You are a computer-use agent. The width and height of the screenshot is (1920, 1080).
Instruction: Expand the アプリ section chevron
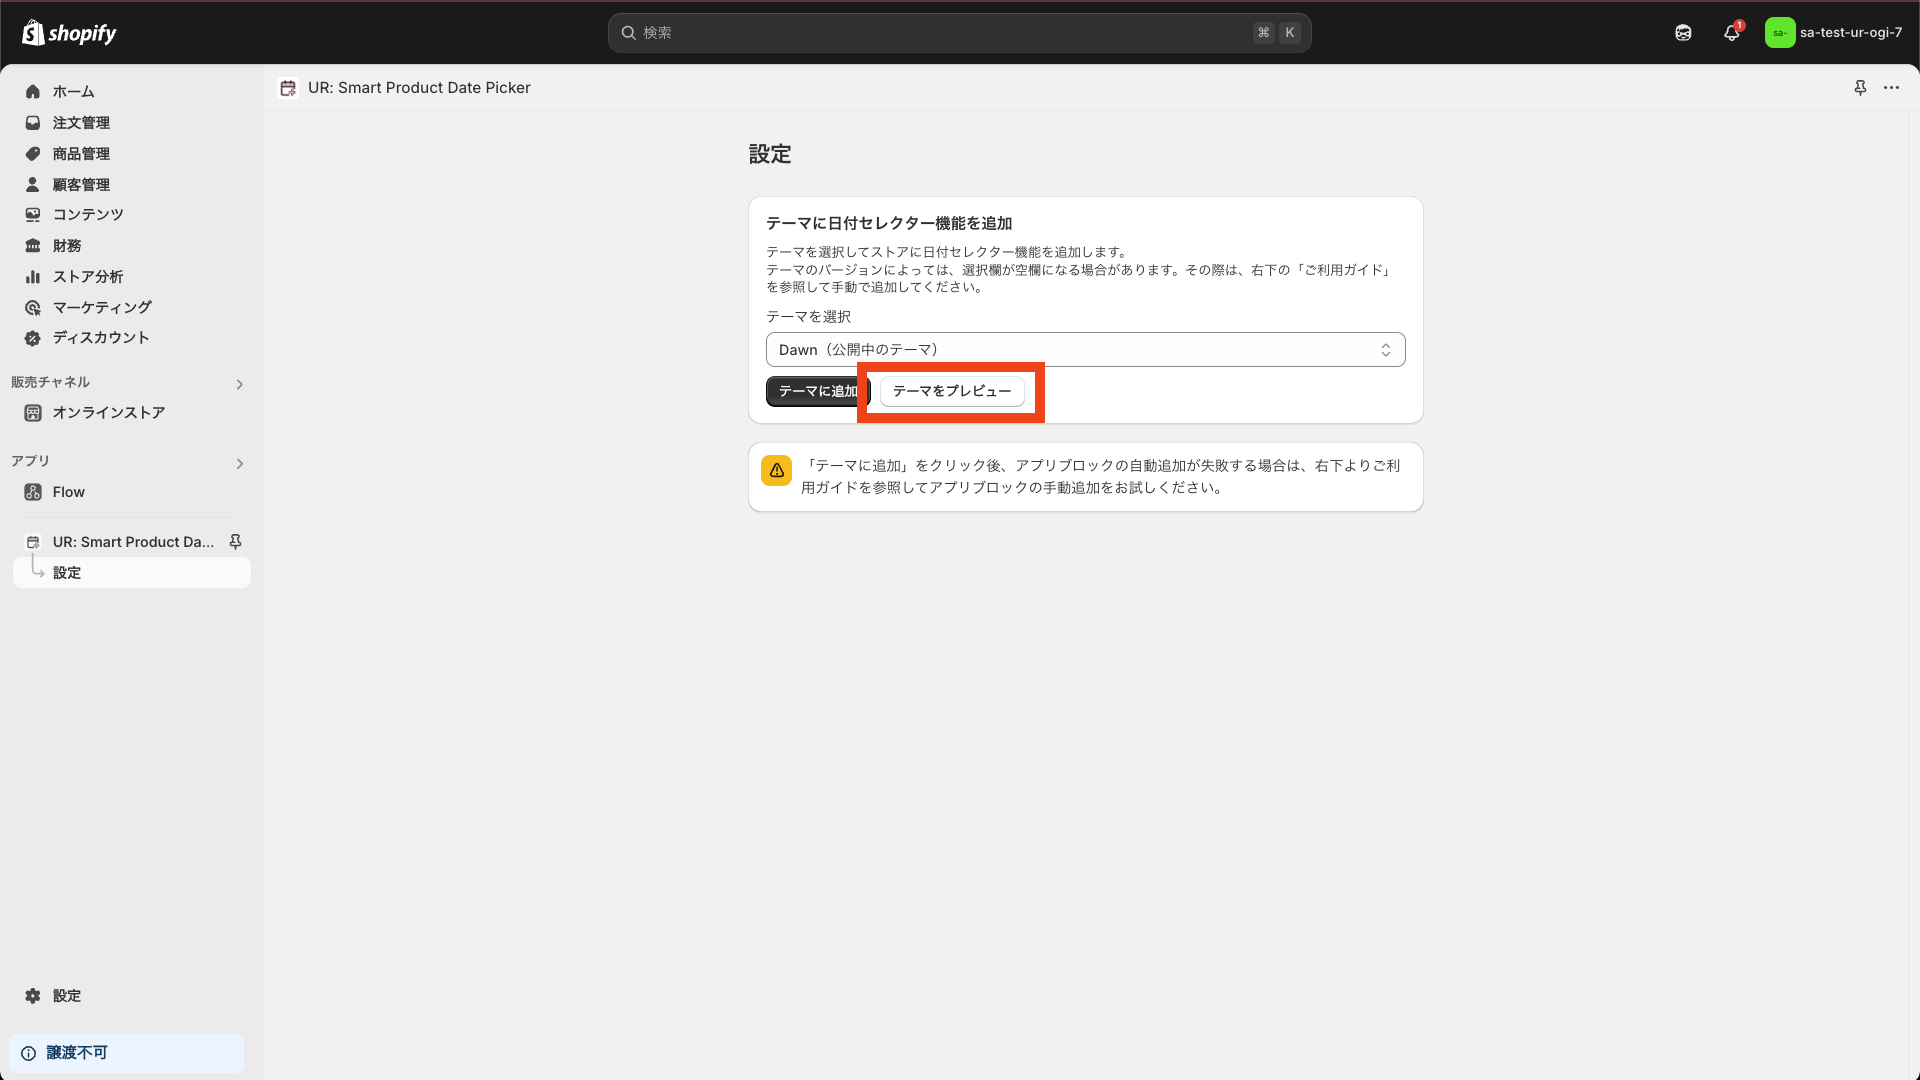[x=239, y=463]
